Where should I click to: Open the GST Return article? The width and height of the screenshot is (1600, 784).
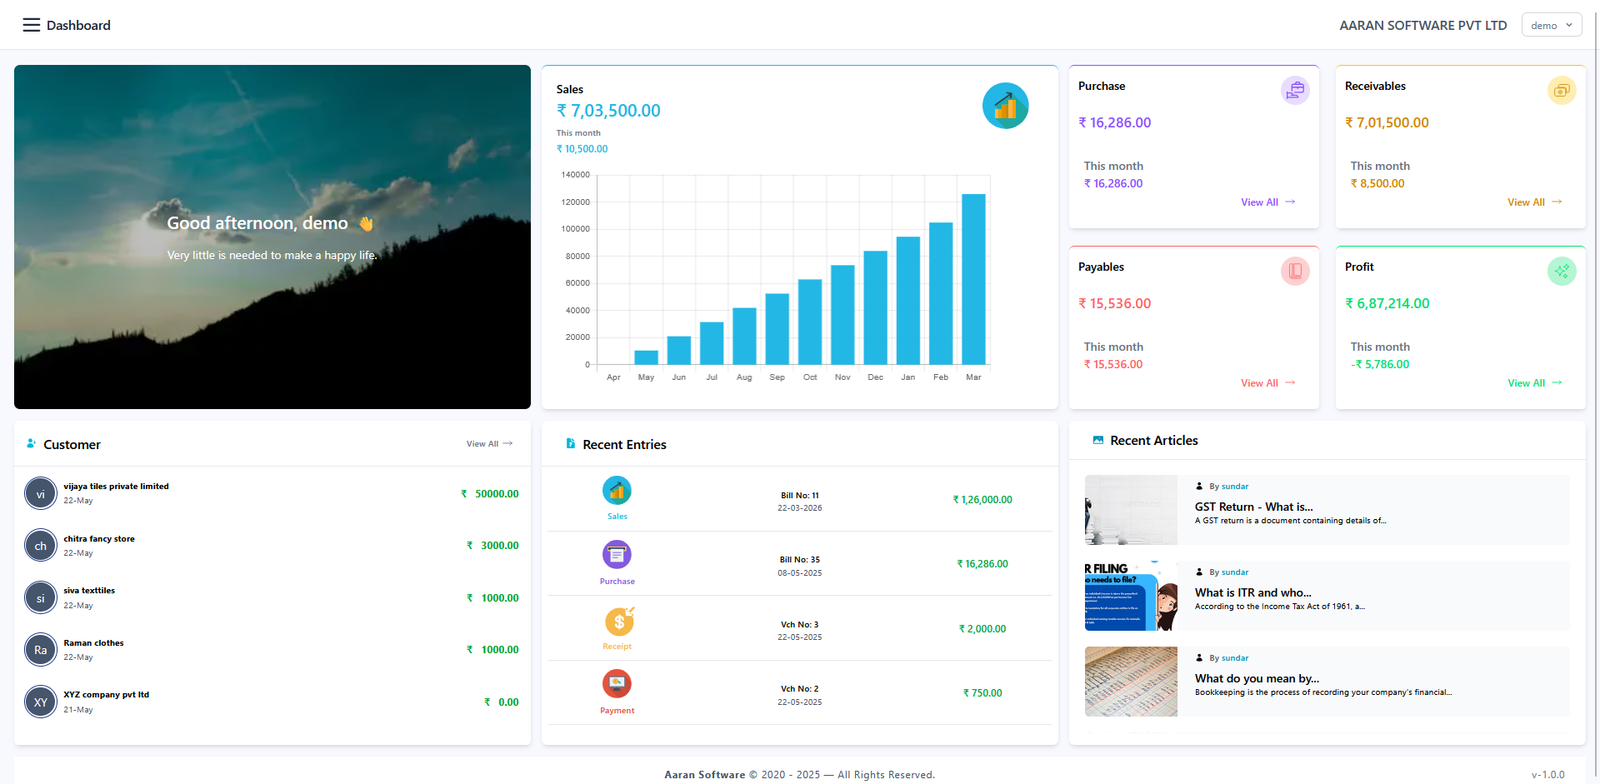[x=1253, y=507]
